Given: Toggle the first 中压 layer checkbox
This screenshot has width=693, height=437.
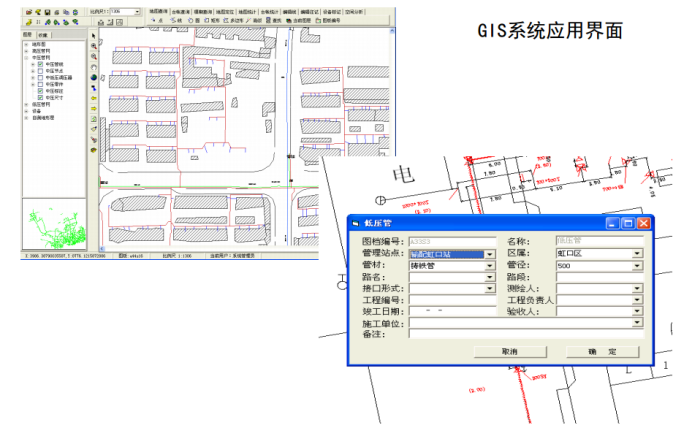Looking at the screenshot, I should point(40,64).
